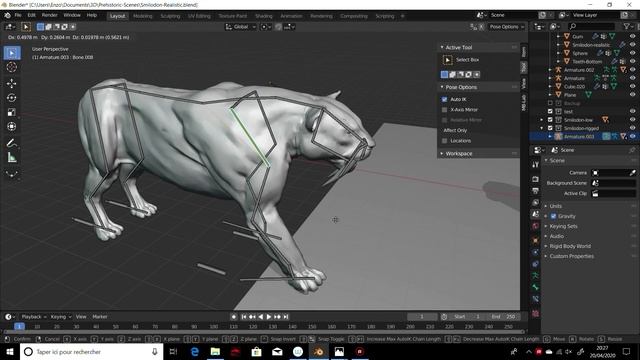Play the animation forward

pyautogui.click(x=269, y=317)
